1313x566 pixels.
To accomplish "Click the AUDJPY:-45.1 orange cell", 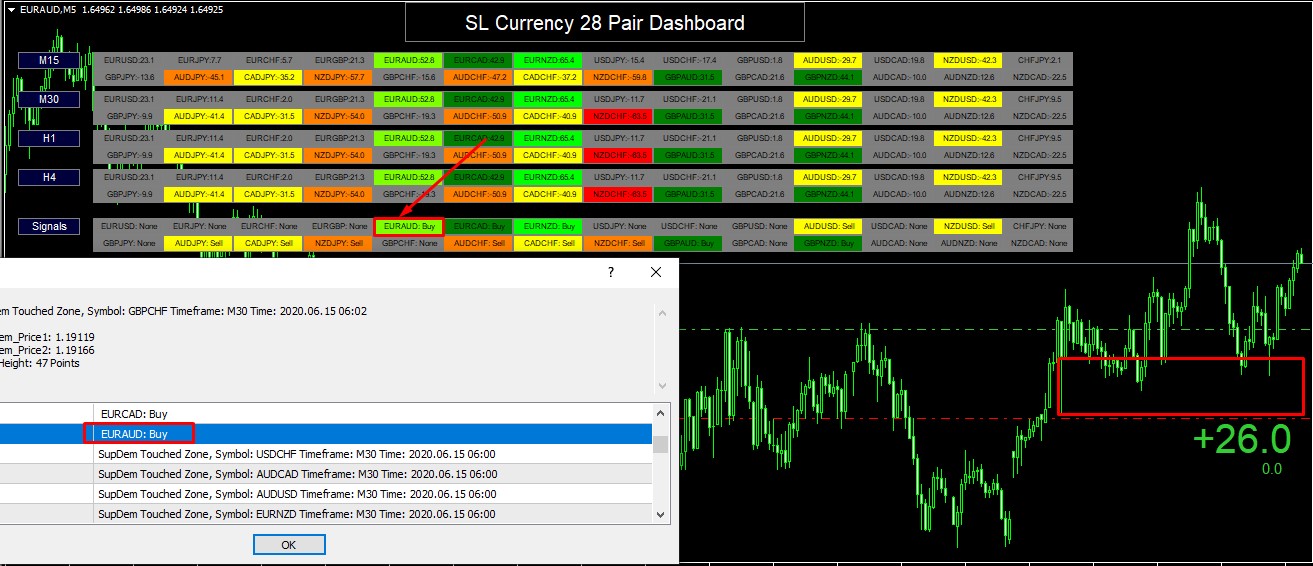I will pos(198,77).
